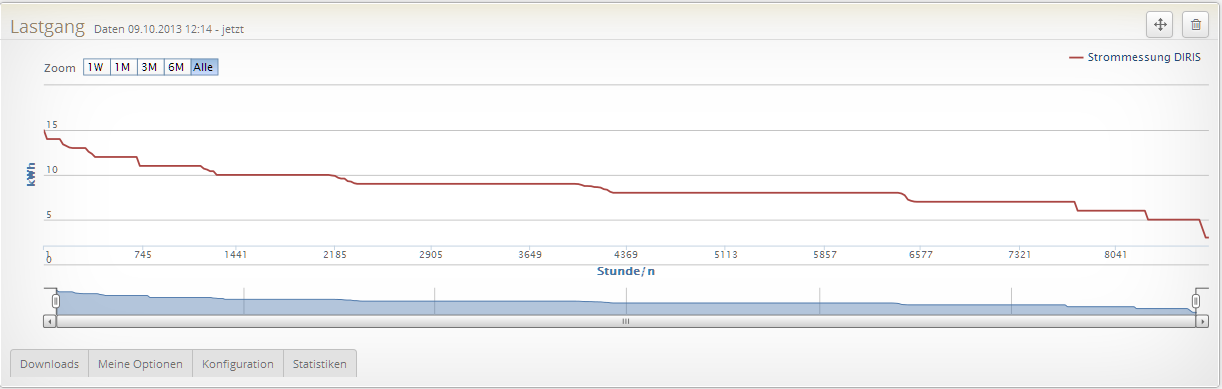Image resolution: width=1222 pixels, height=389 pixels.
Task: Open the Meine Optionen tab
Action: coord(141,364)
